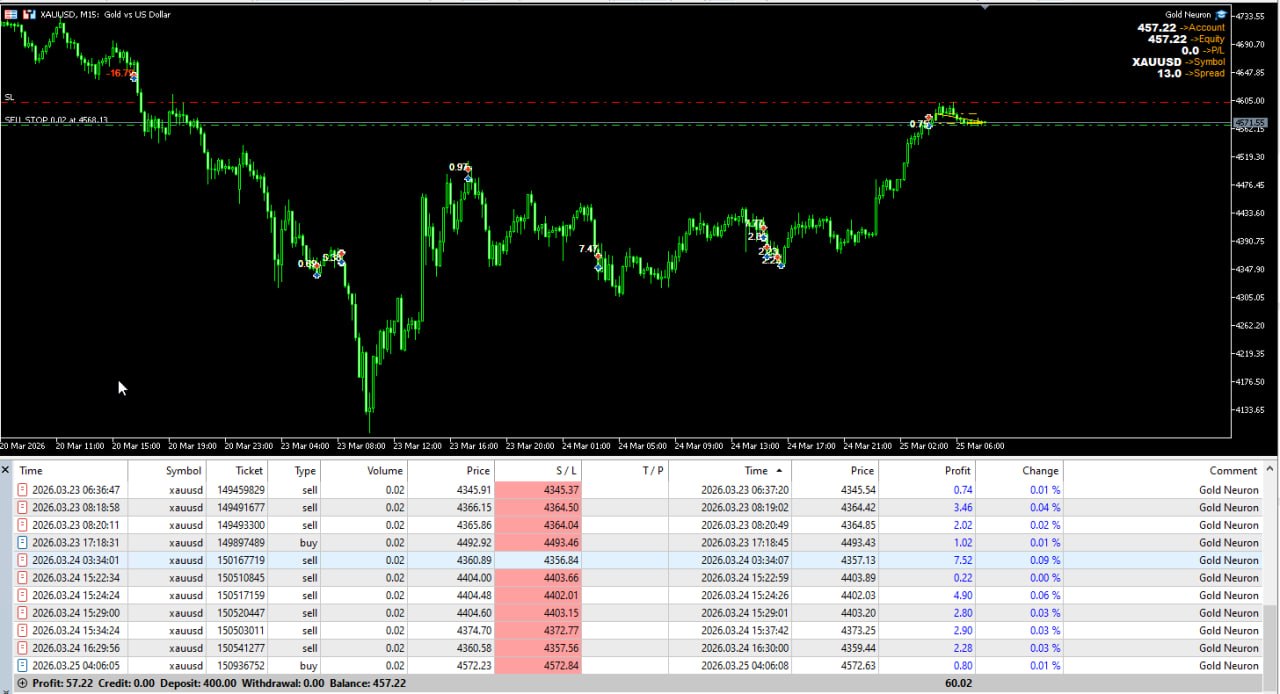The image size is (1280, 694).
Task: Click the Gold Neuron expert advisor hat icon
Action: pos(1221,15)
